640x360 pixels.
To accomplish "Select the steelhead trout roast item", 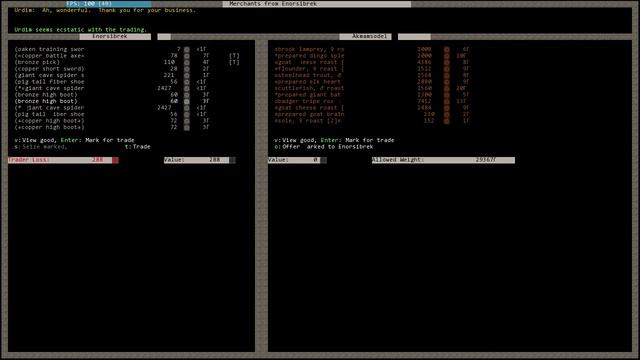I will (308, 76).
